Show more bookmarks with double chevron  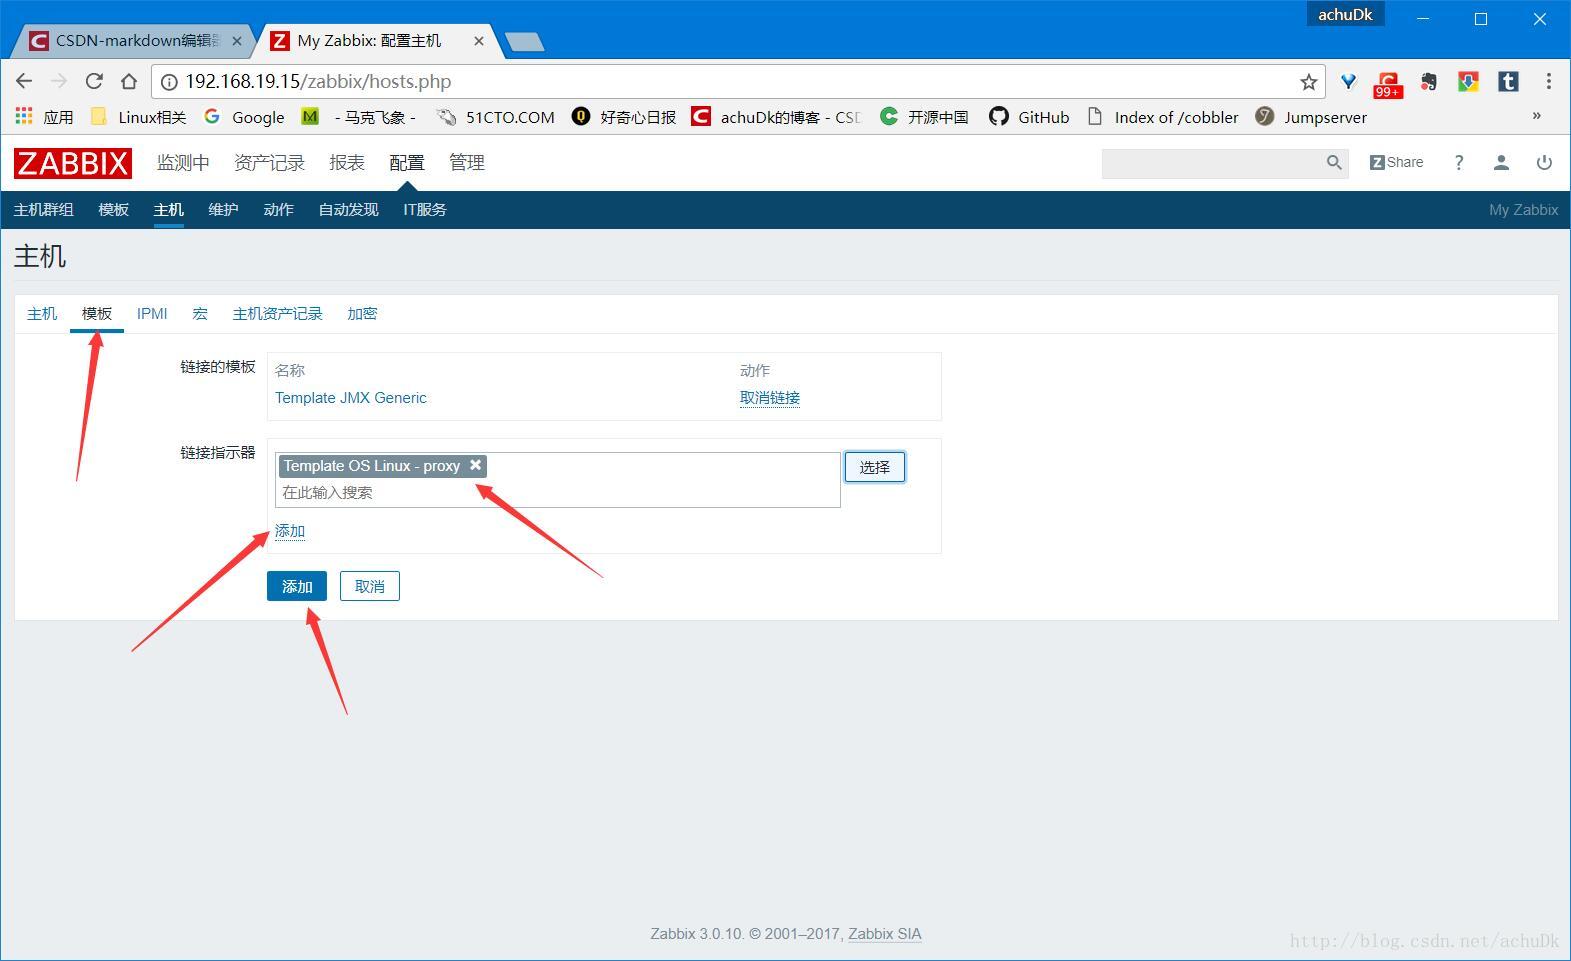(1537, 116)
